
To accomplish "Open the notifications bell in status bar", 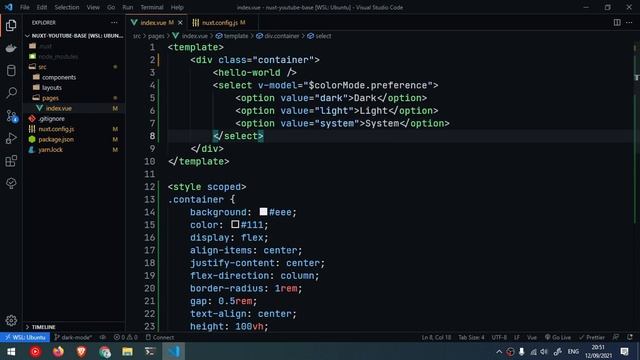I will [x=630, y=337].
